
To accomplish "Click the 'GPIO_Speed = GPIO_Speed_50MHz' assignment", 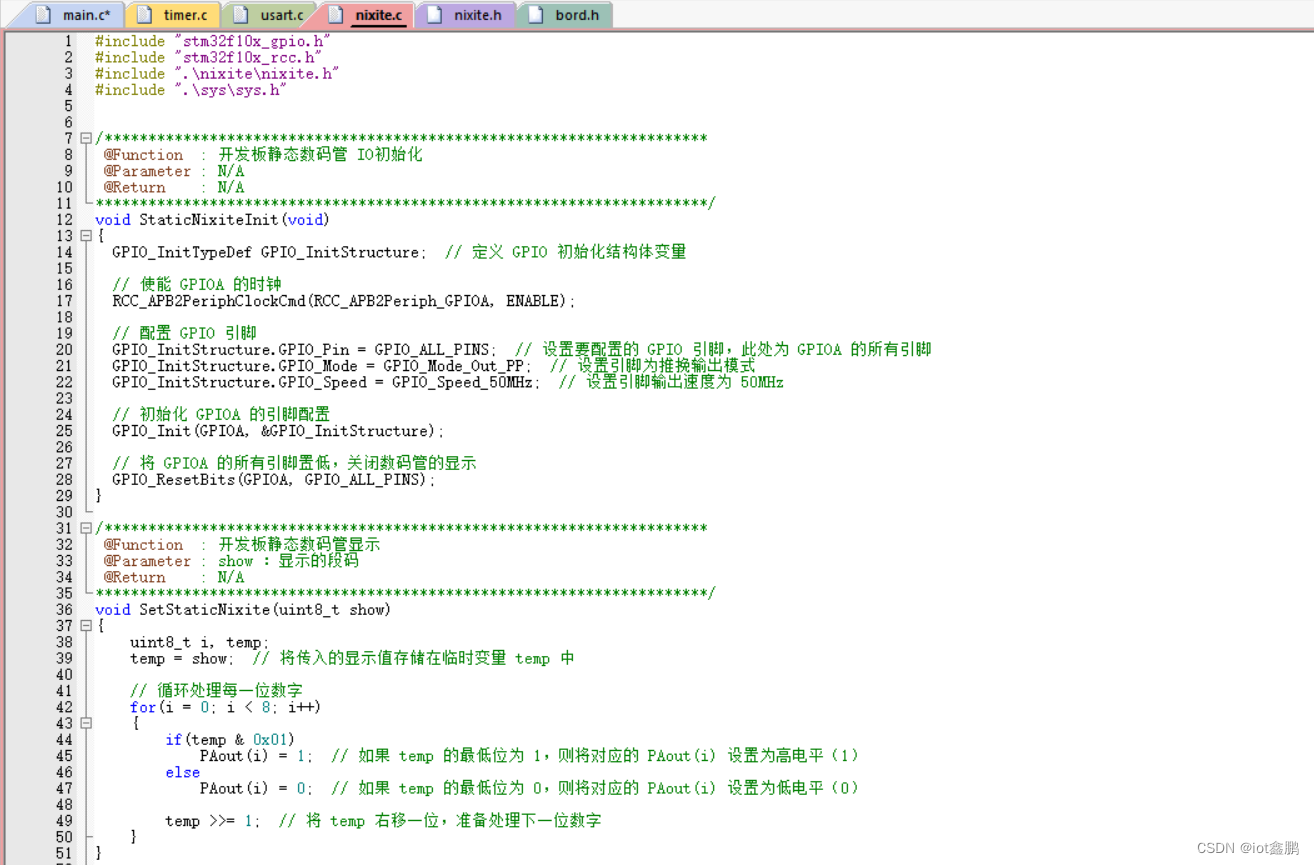I will point(326,382).
